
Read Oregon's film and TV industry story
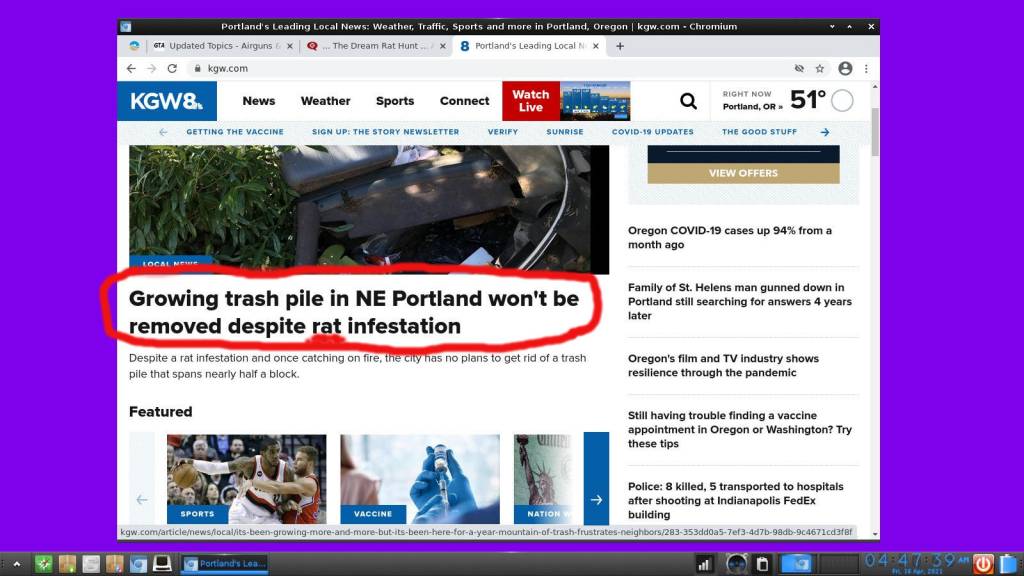coord(724,366)
